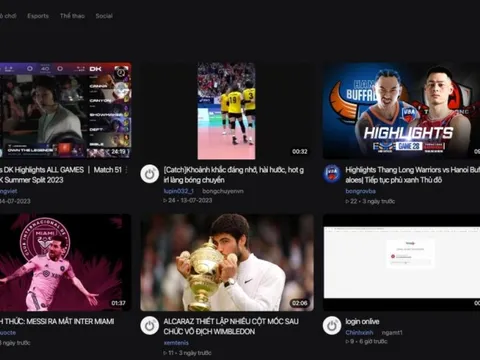Open title 'ALCARAZ THIẾT LẬP NHIỀU CỘT MỐC'

coord(231,326)
